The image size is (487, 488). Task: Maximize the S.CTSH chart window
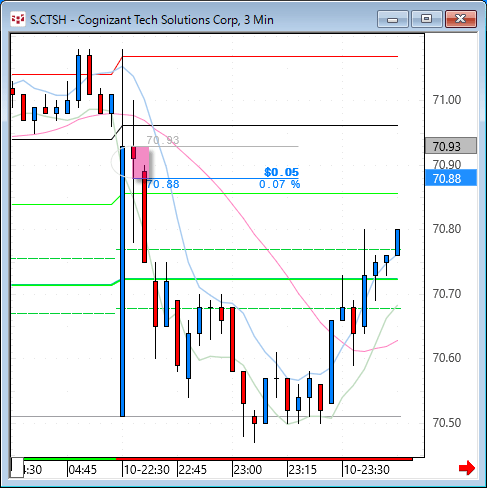pos(427,19)
